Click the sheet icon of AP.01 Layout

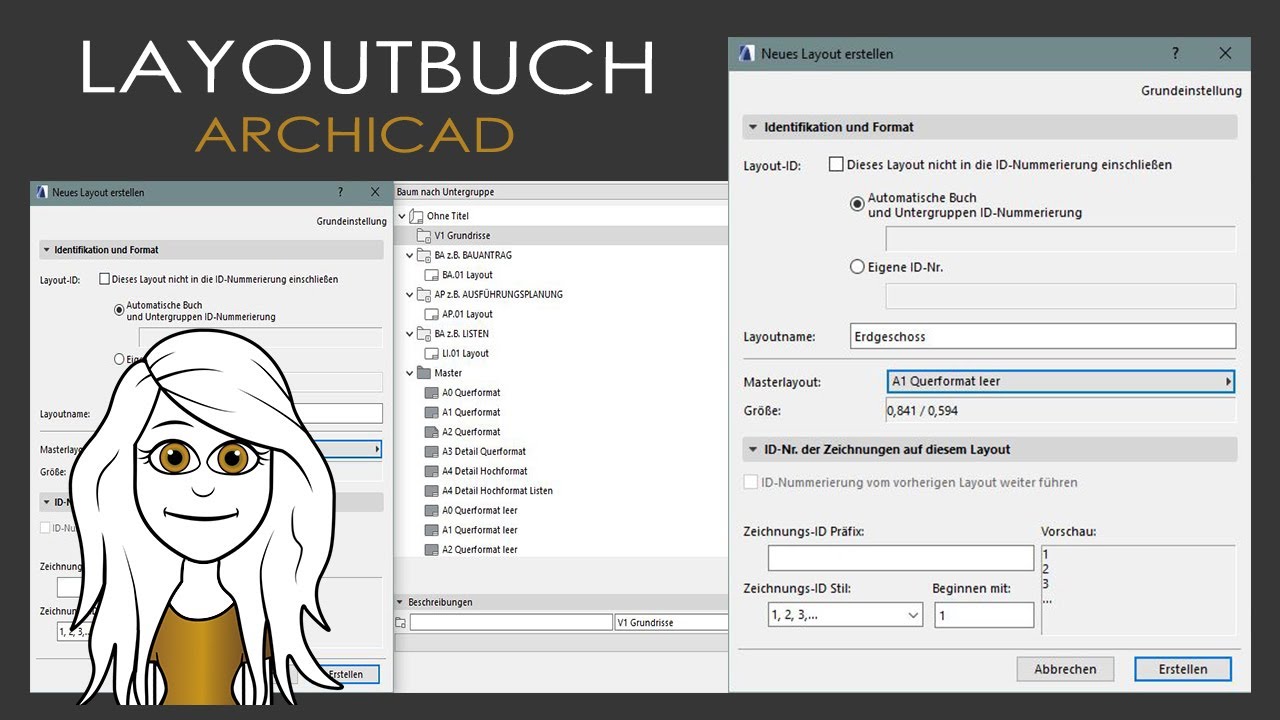pyautogui.click(x=432, y=314)
